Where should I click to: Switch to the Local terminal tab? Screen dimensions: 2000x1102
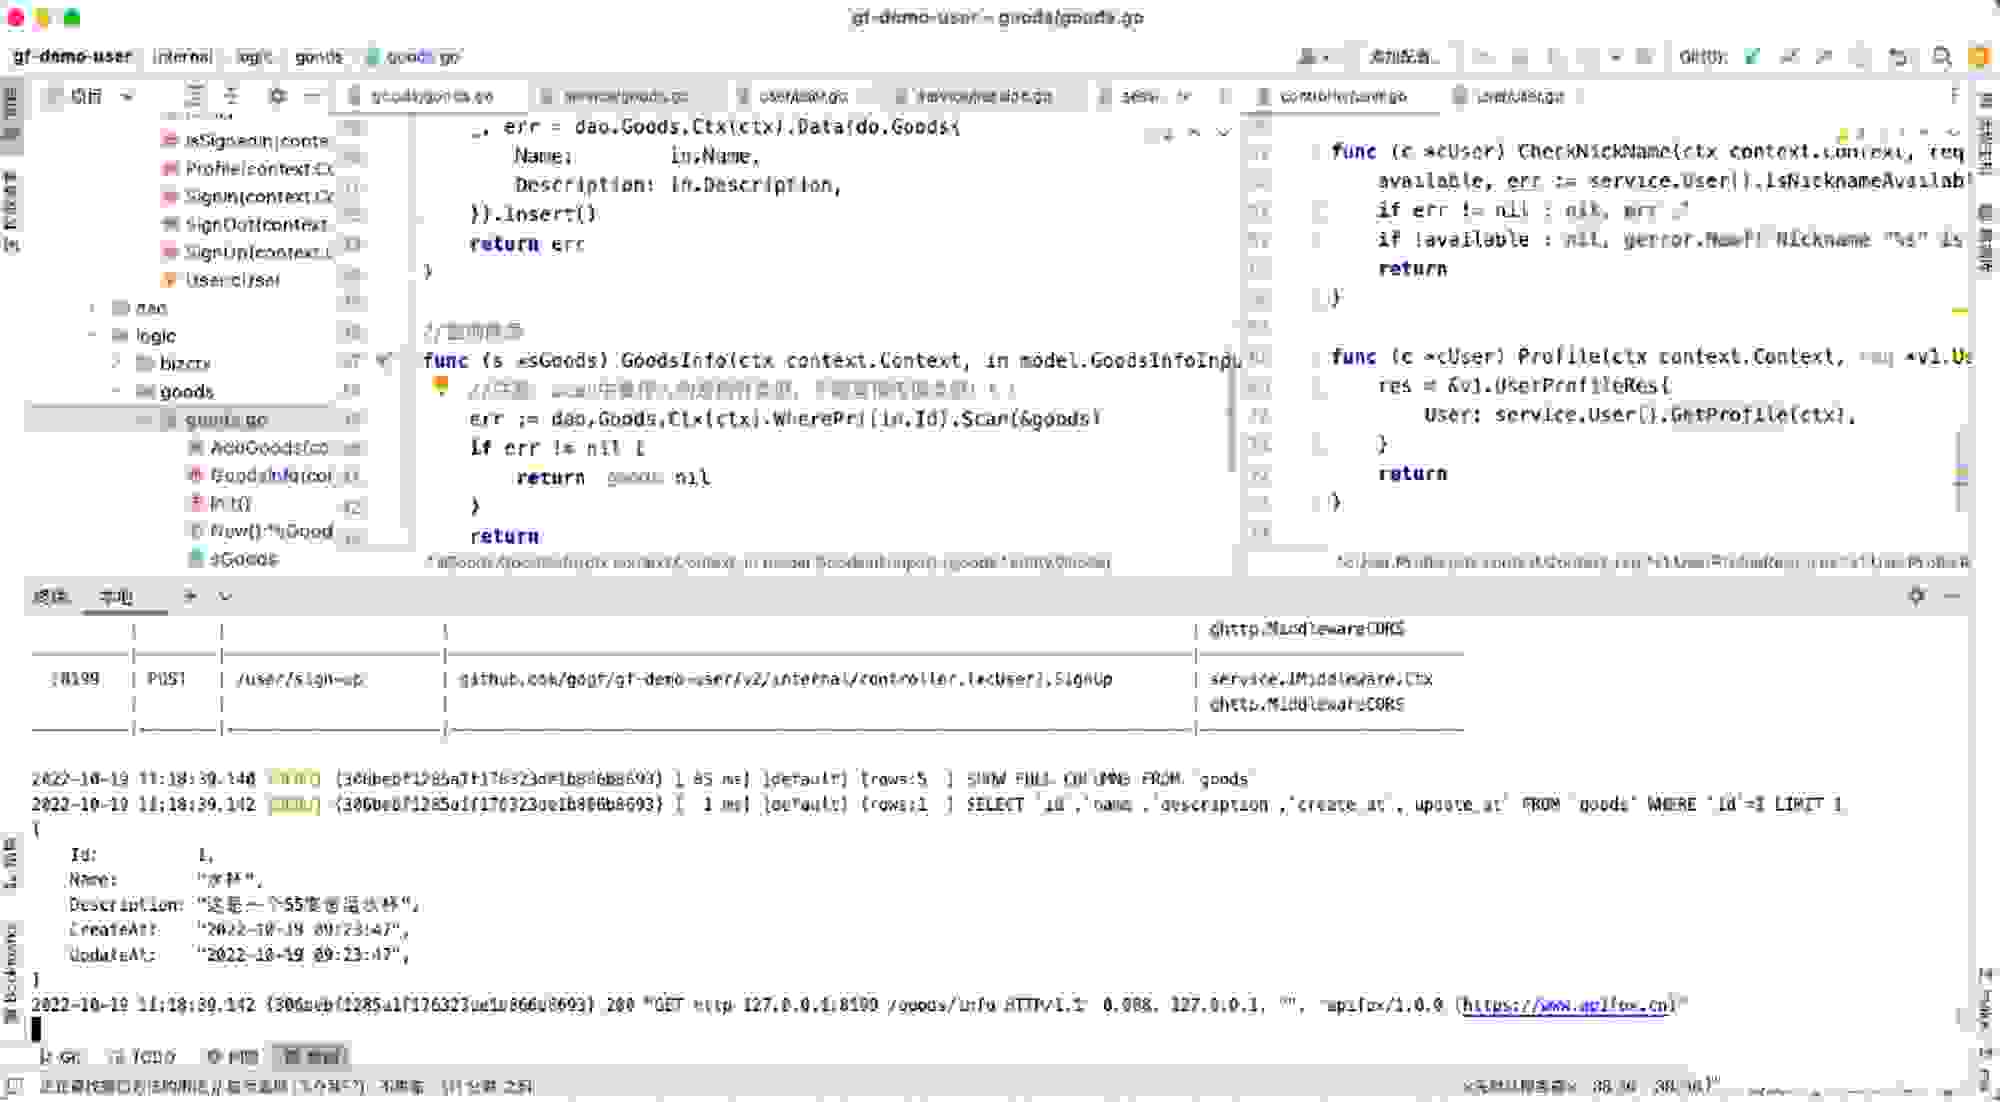(116, 597)
